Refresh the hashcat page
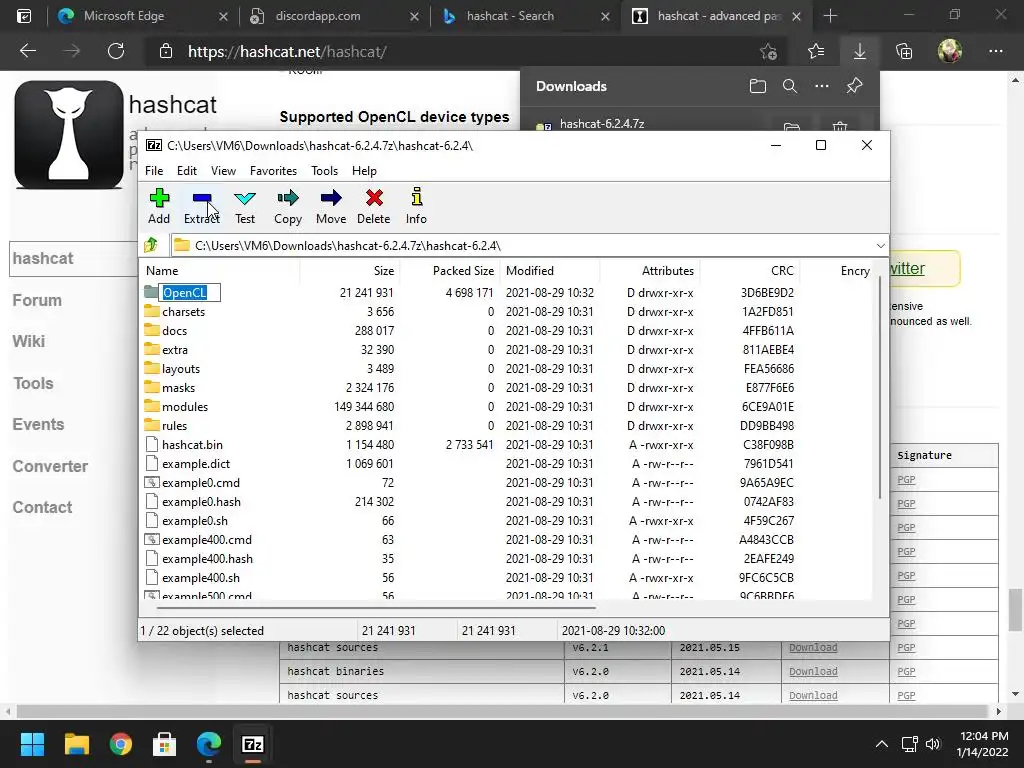 (x=116, y=51)
